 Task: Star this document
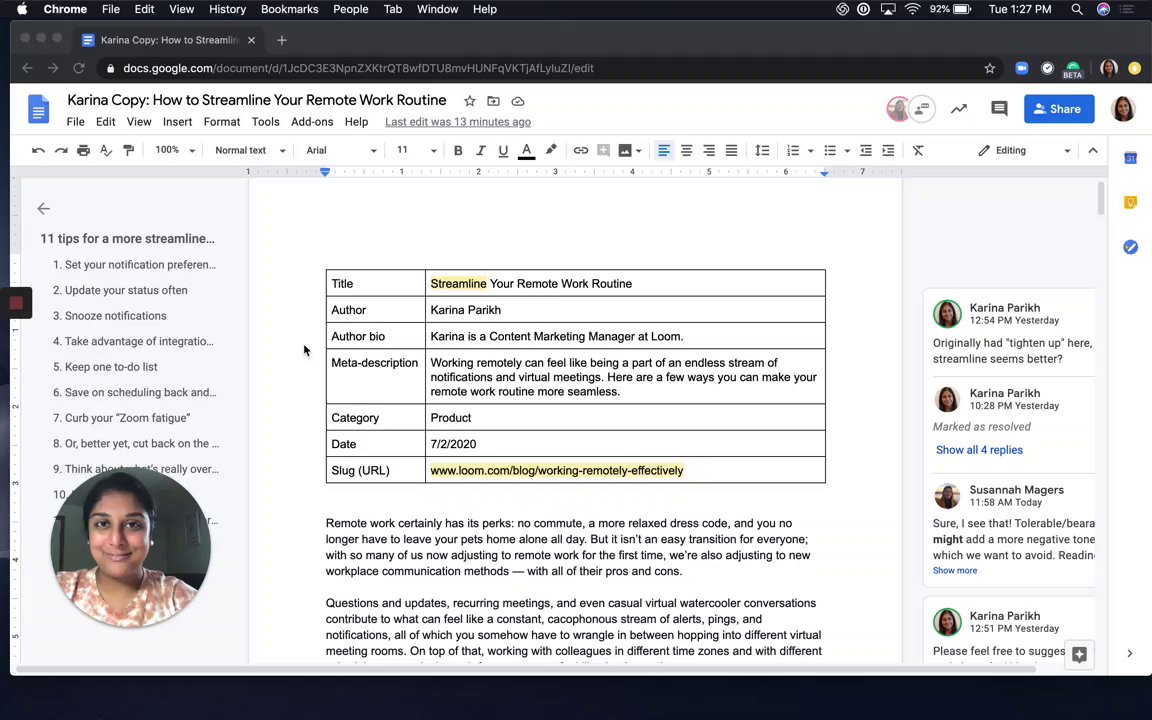click(x=469, y=101)
